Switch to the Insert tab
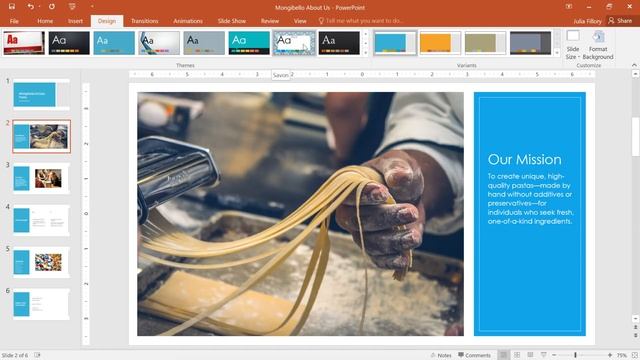This screenshot has width=640, height=360. point(75,21)
